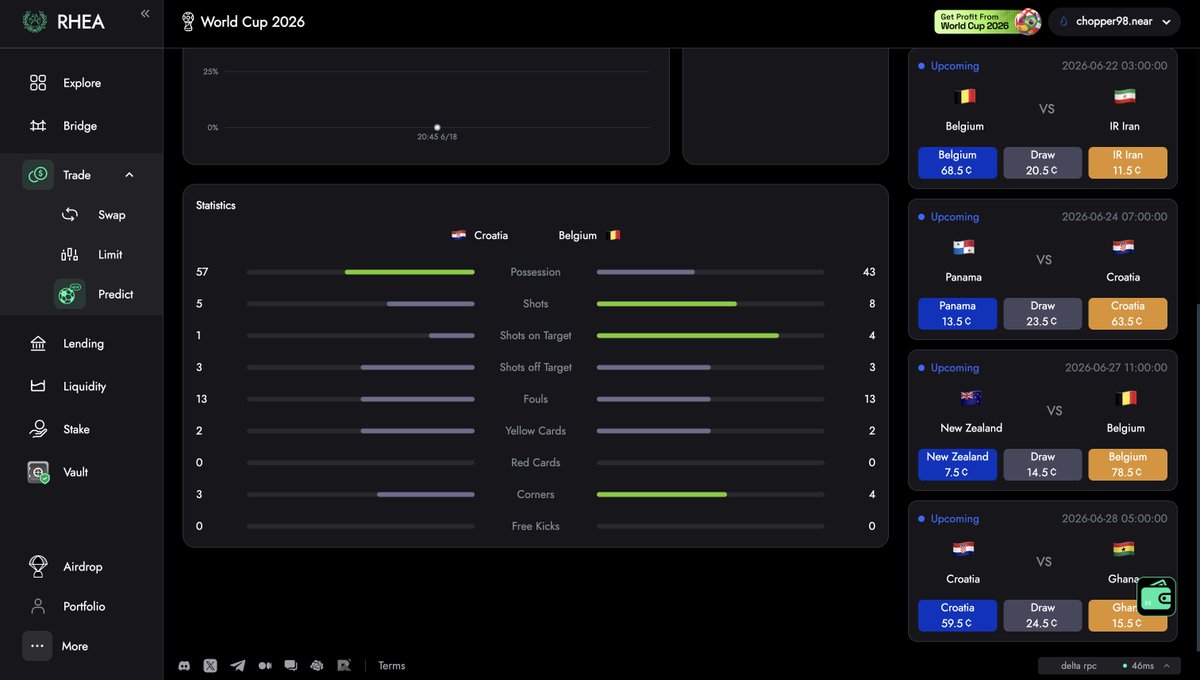1200x680 pixels.
Task: Open the Vault safe icon
Action: (38, 473)
